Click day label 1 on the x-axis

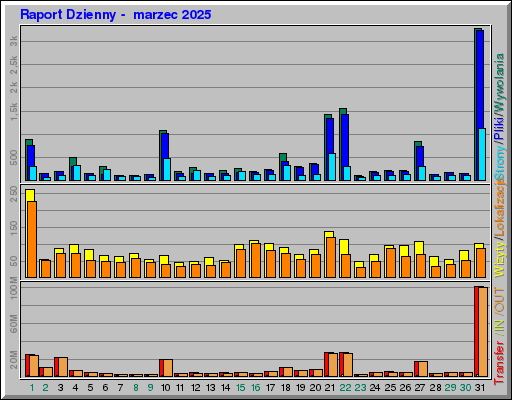[x=32, y=388]
